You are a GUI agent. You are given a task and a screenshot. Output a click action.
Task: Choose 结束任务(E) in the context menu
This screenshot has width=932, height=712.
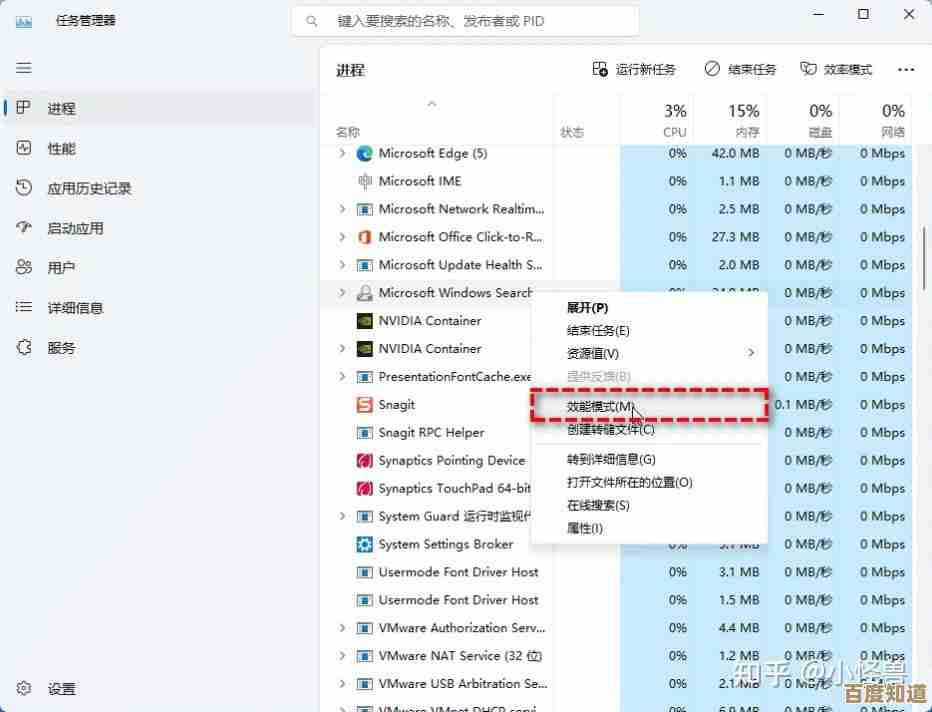(x=598, y=331)
